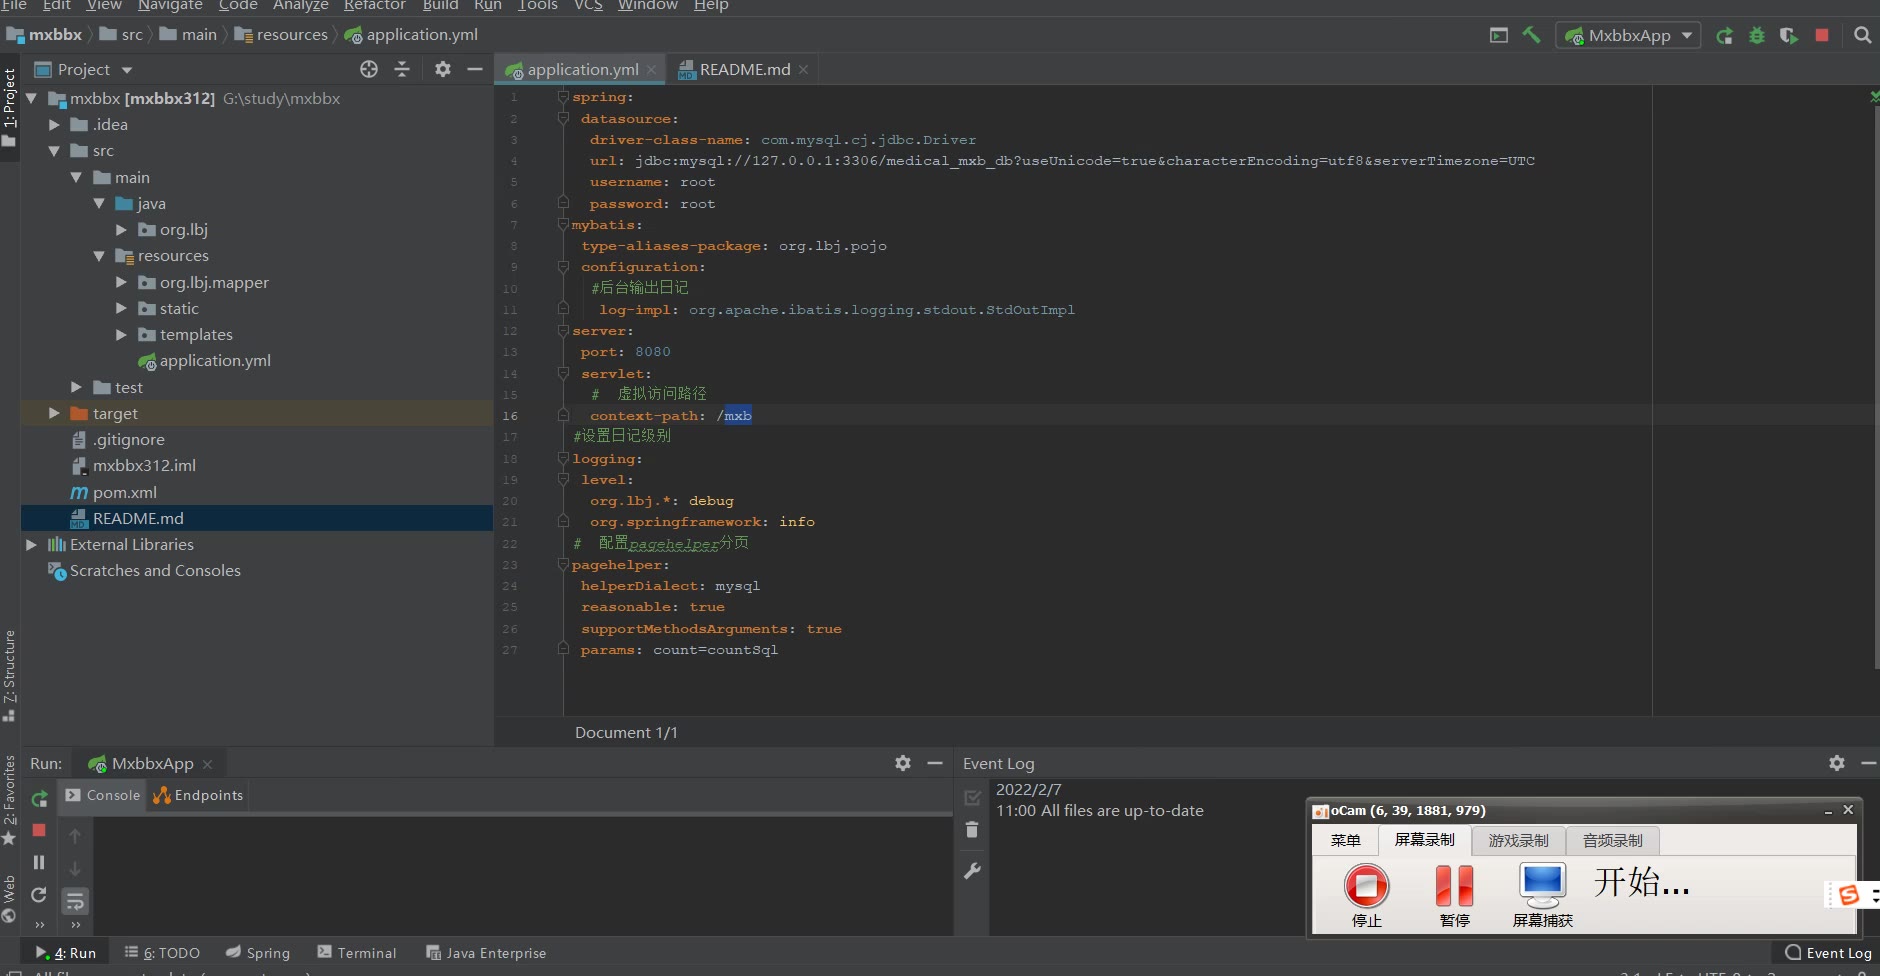Stop the running MxbbxApp from the top toolbar
Viewport: 1880px width, 976px height.
coord(1822,35)
